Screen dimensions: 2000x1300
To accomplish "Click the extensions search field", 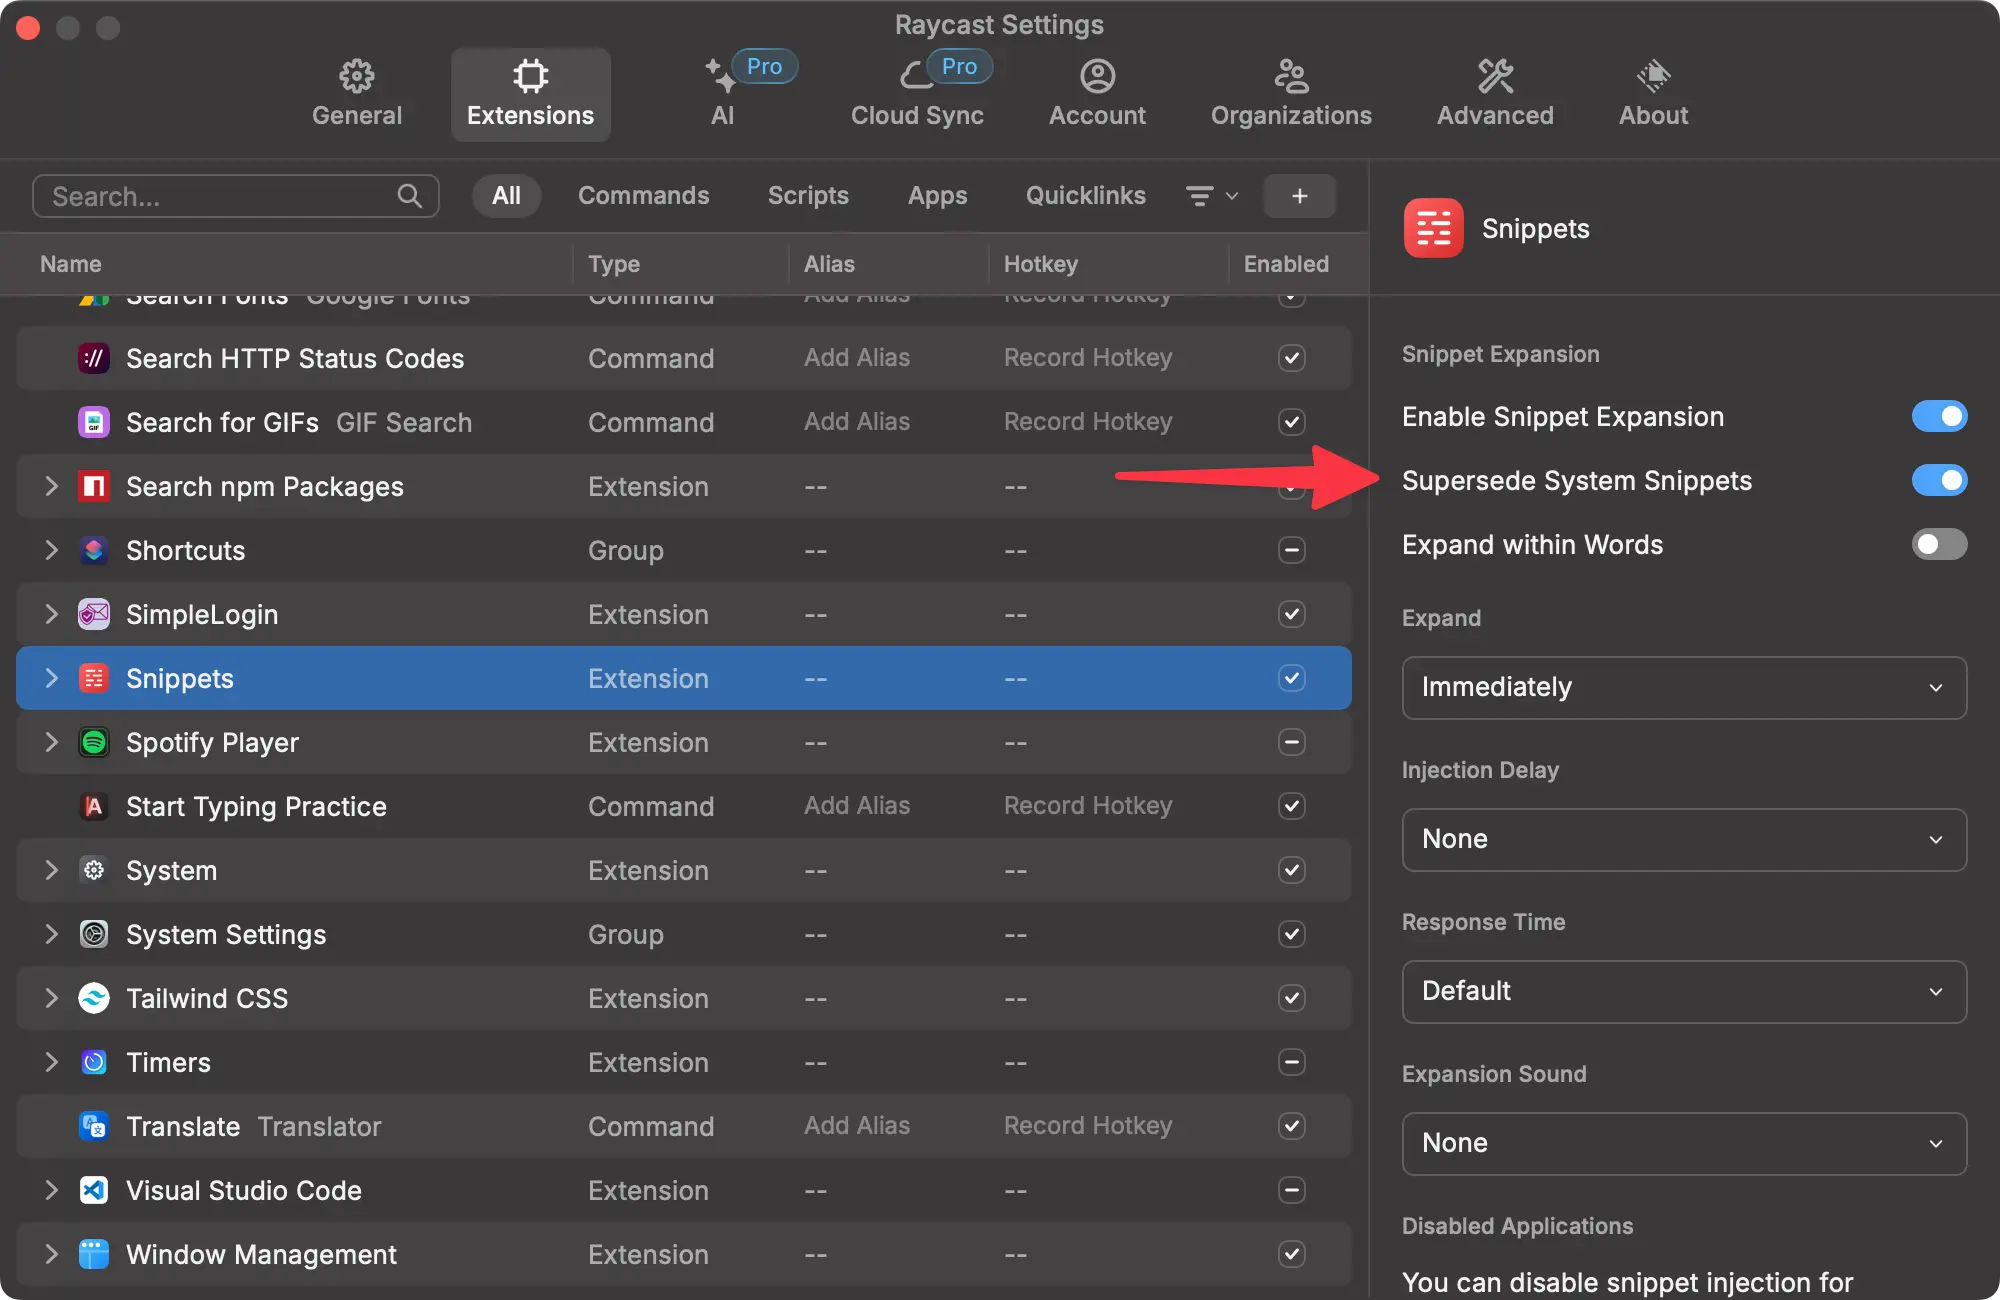I will click(x=235, y=196).
